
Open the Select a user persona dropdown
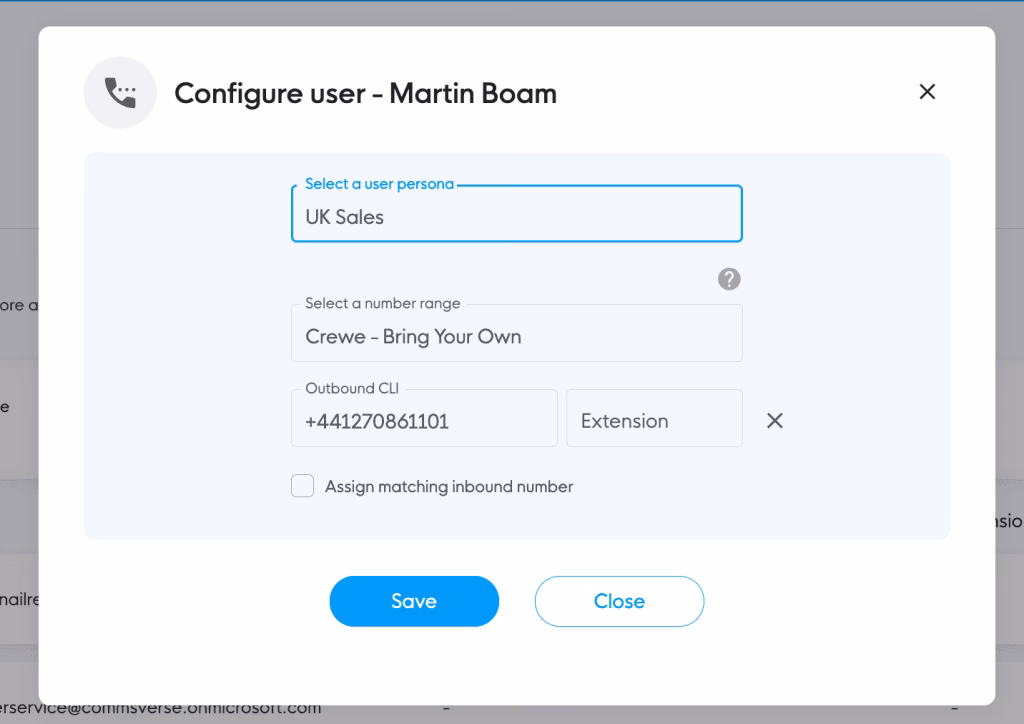(516, 214)
